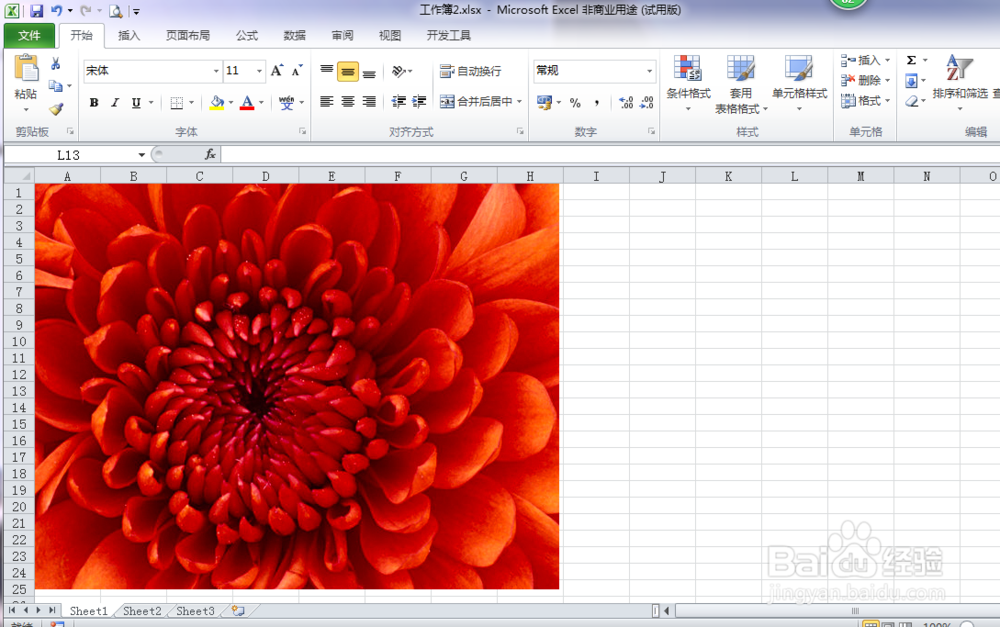Click the AutoSum sigma button
Screen dimensions: 1000x627
[911, 60]
